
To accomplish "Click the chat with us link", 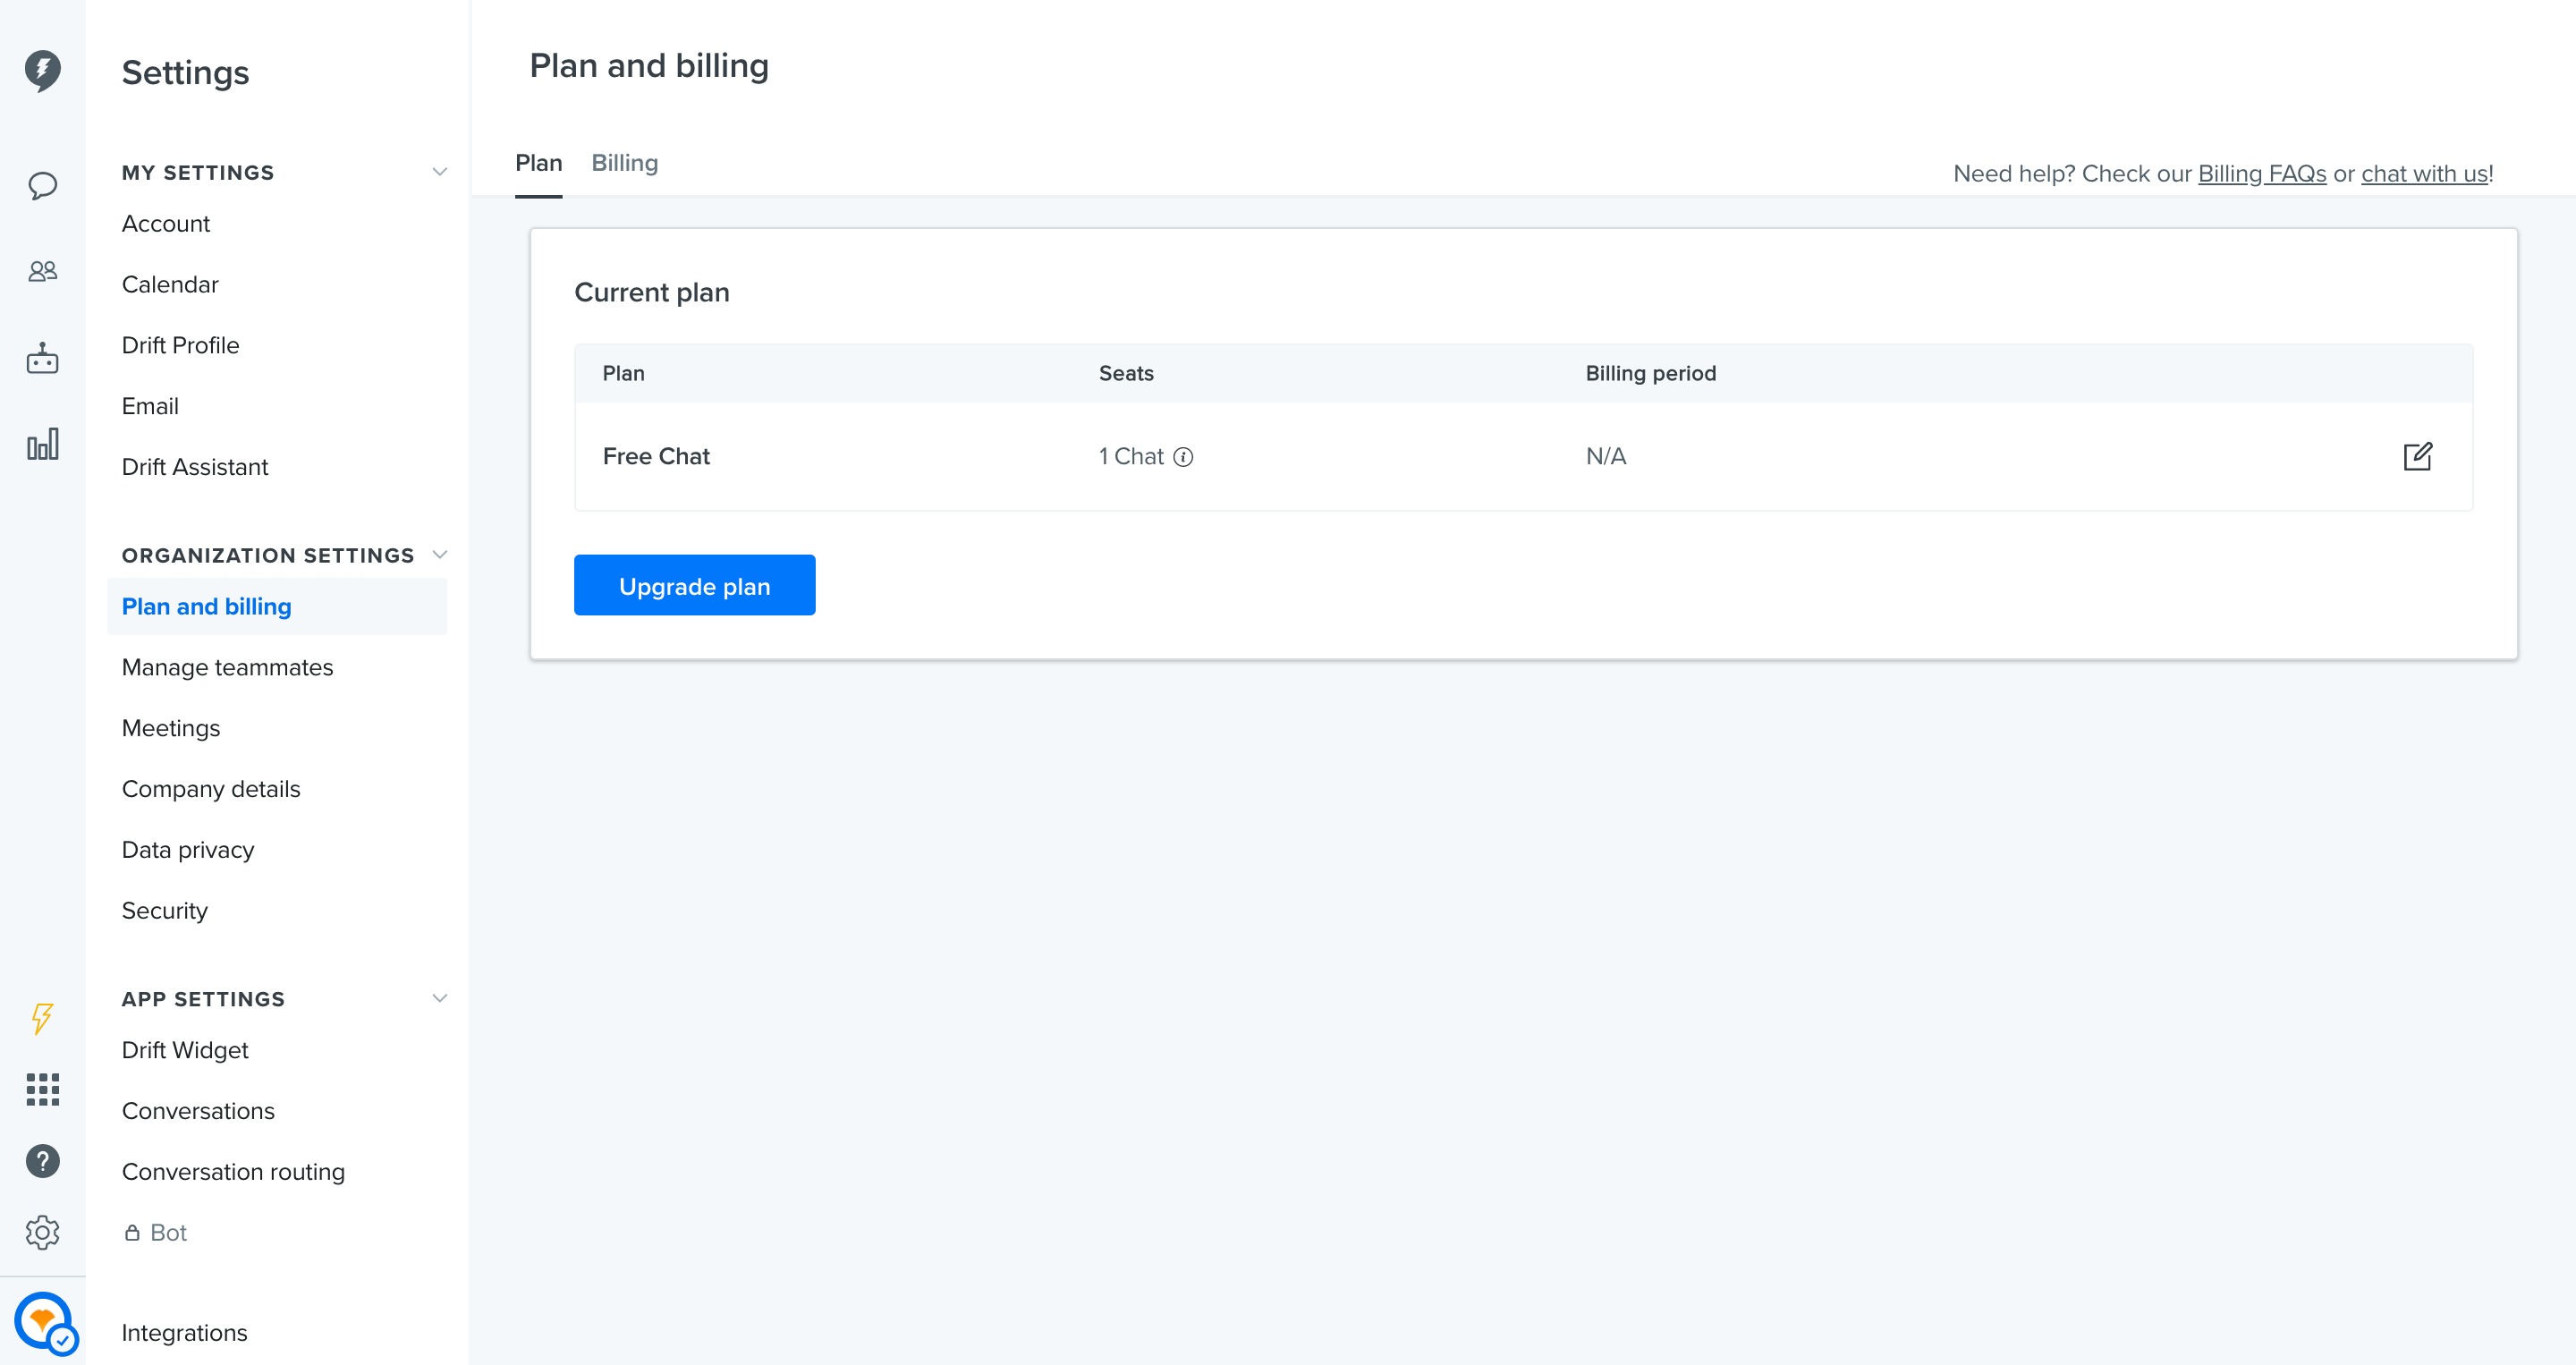I will click(2424, 174).
